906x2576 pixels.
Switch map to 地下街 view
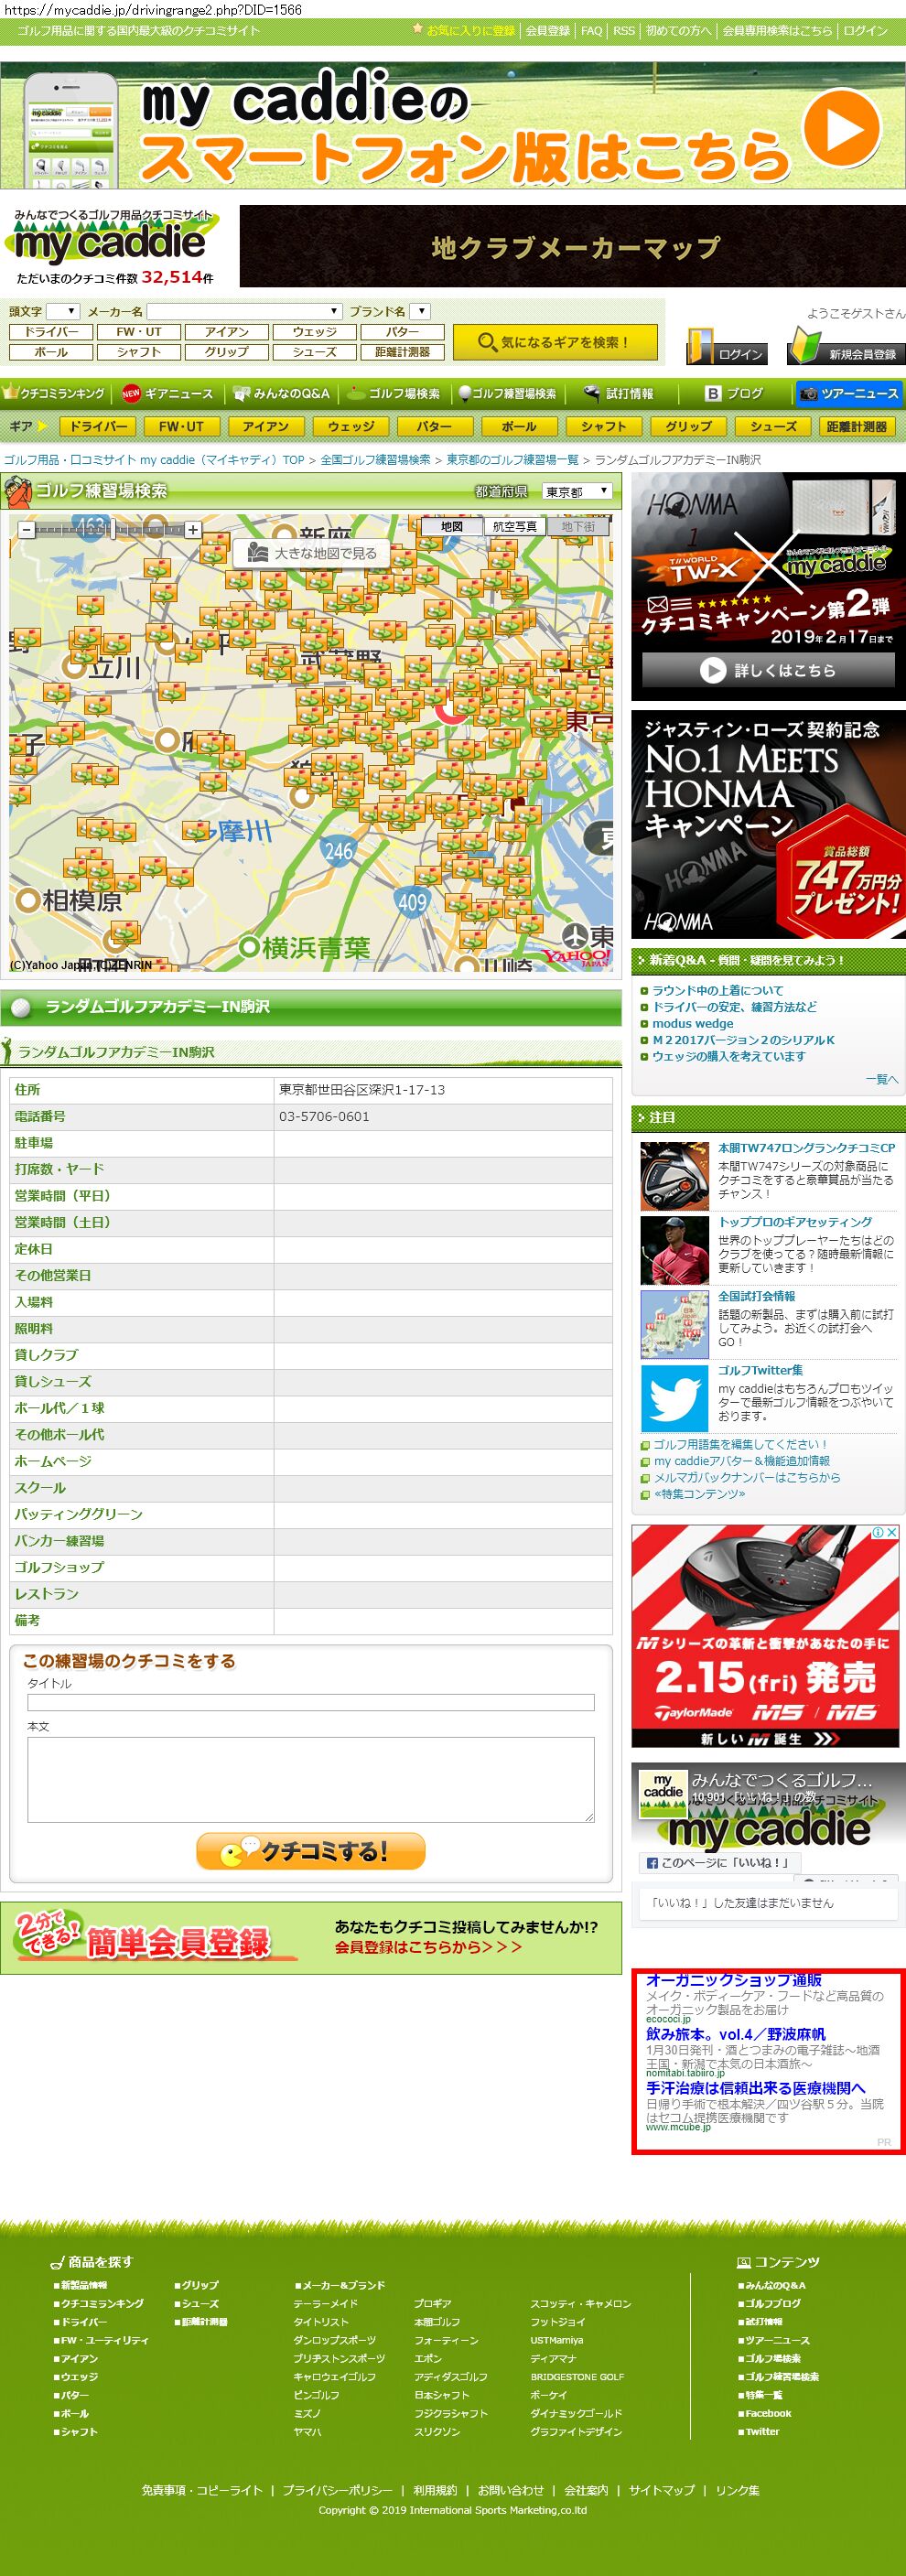click(578, 526)
